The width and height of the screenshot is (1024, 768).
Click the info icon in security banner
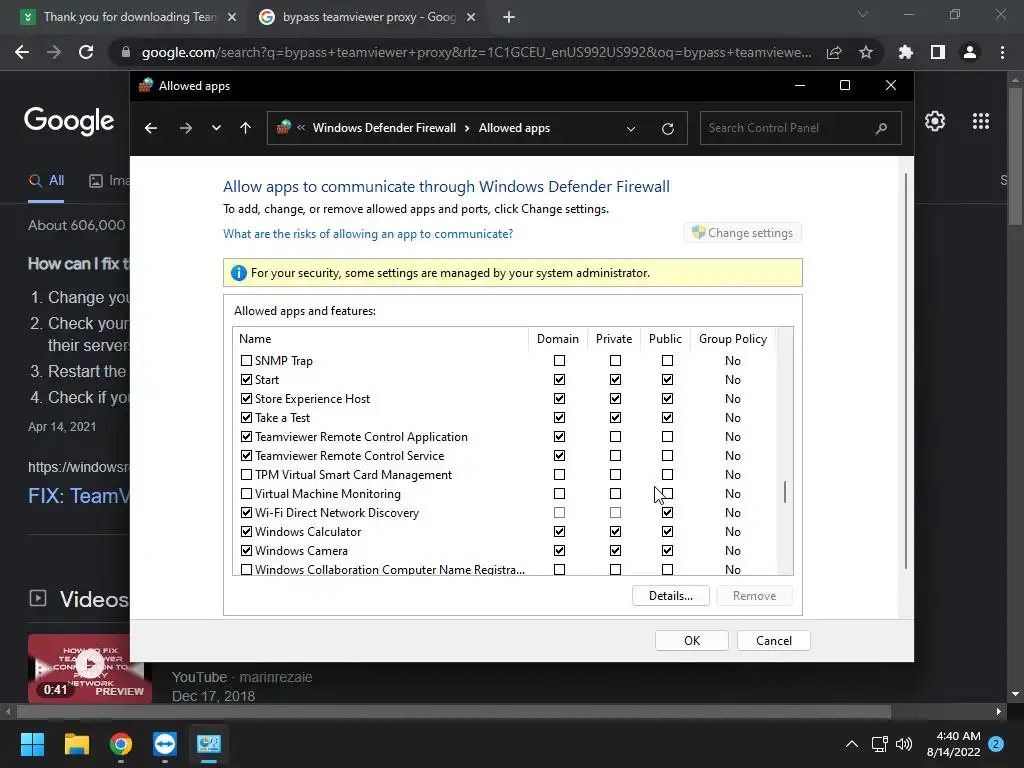(238, 273)
